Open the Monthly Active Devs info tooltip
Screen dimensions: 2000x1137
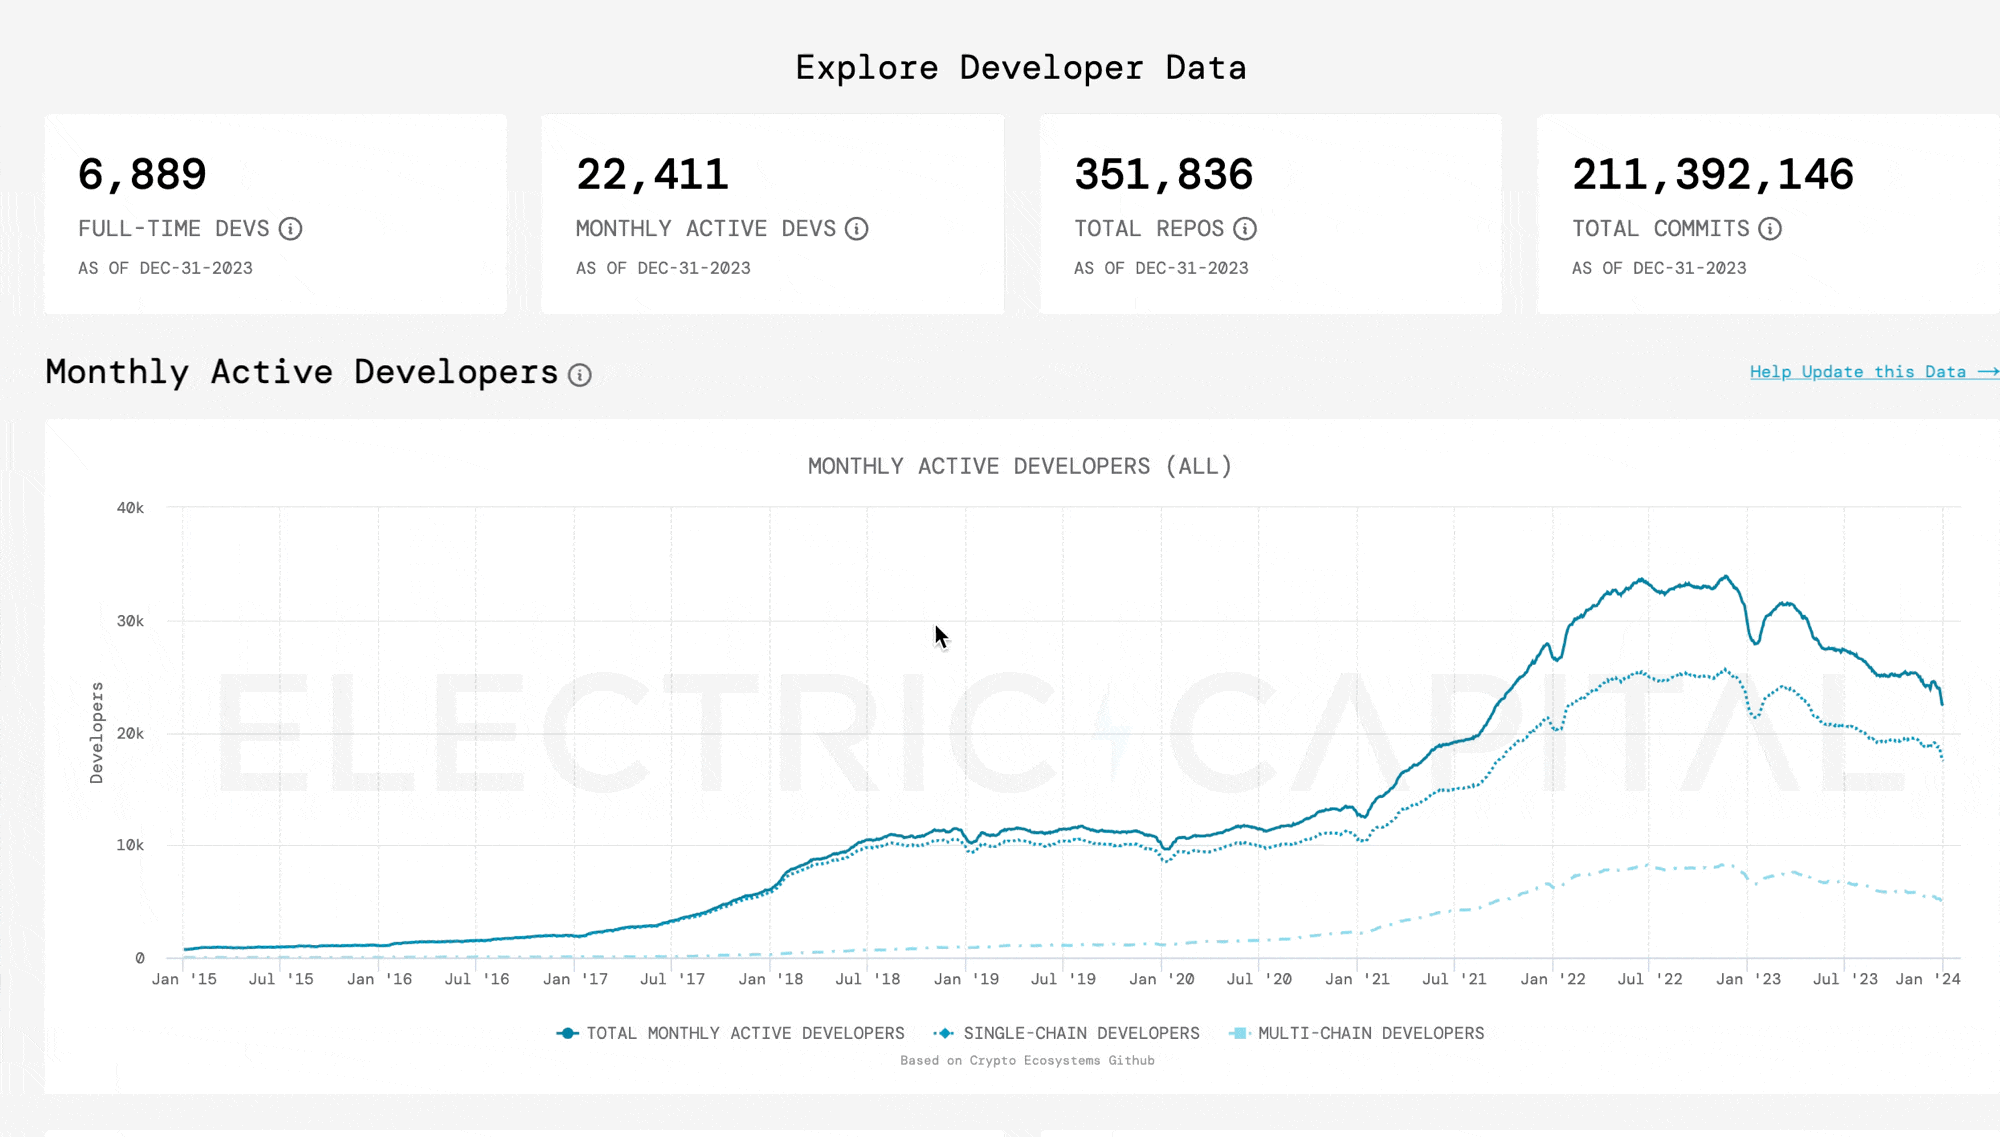pyautogui.click(x=856, y=229)
